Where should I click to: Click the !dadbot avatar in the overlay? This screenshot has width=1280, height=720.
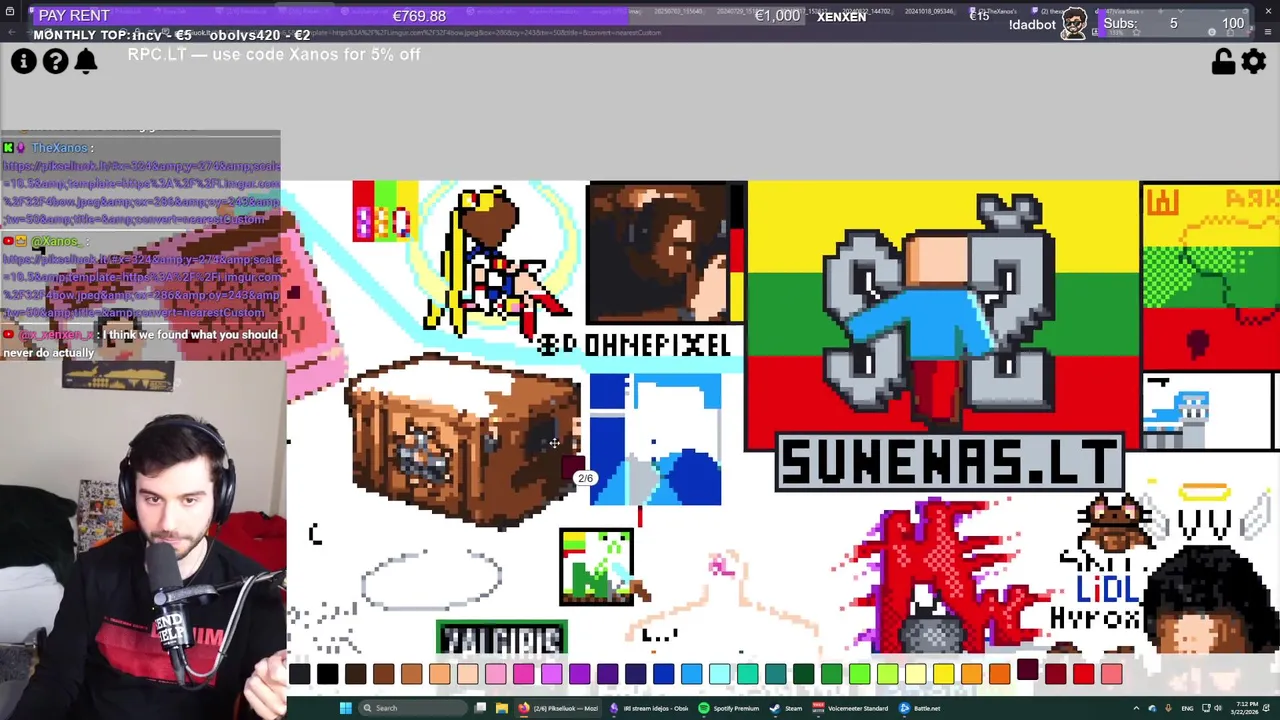(1073, 23)
